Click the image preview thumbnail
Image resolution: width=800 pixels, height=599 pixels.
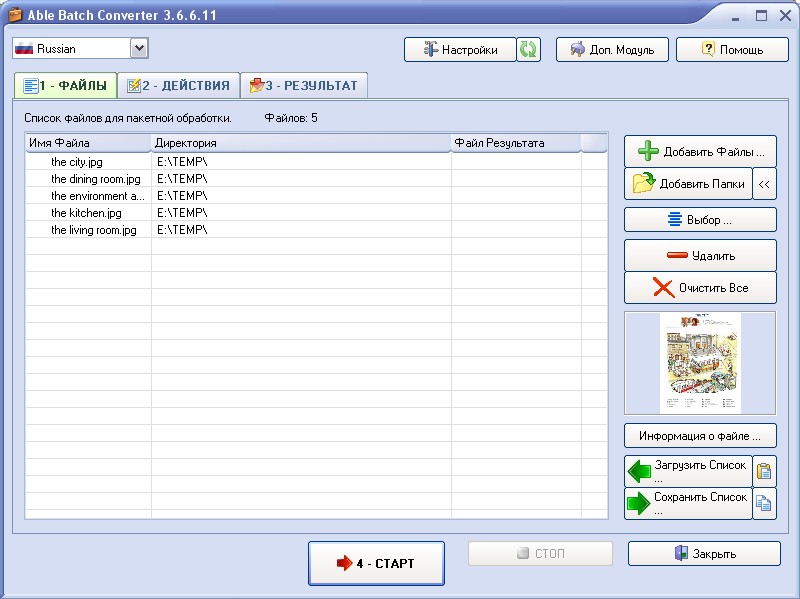click(700, 363)
